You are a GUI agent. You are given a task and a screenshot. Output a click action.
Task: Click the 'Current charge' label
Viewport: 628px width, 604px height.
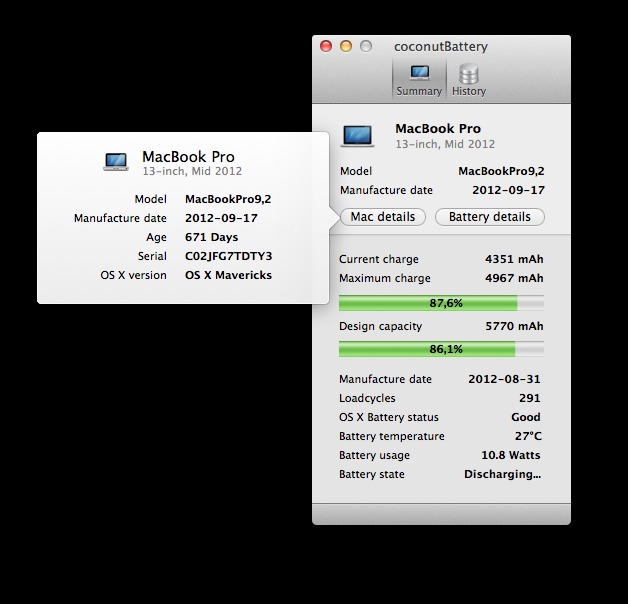tap(379, 259)
